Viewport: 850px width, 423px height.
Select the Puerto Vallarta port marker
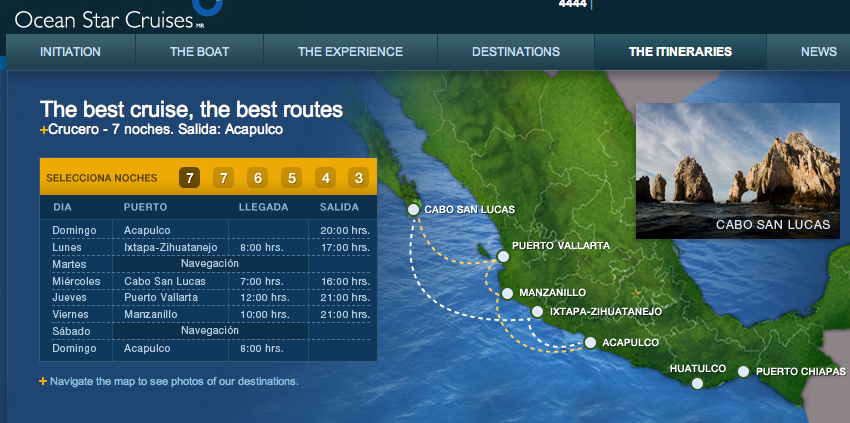point(503,257)
